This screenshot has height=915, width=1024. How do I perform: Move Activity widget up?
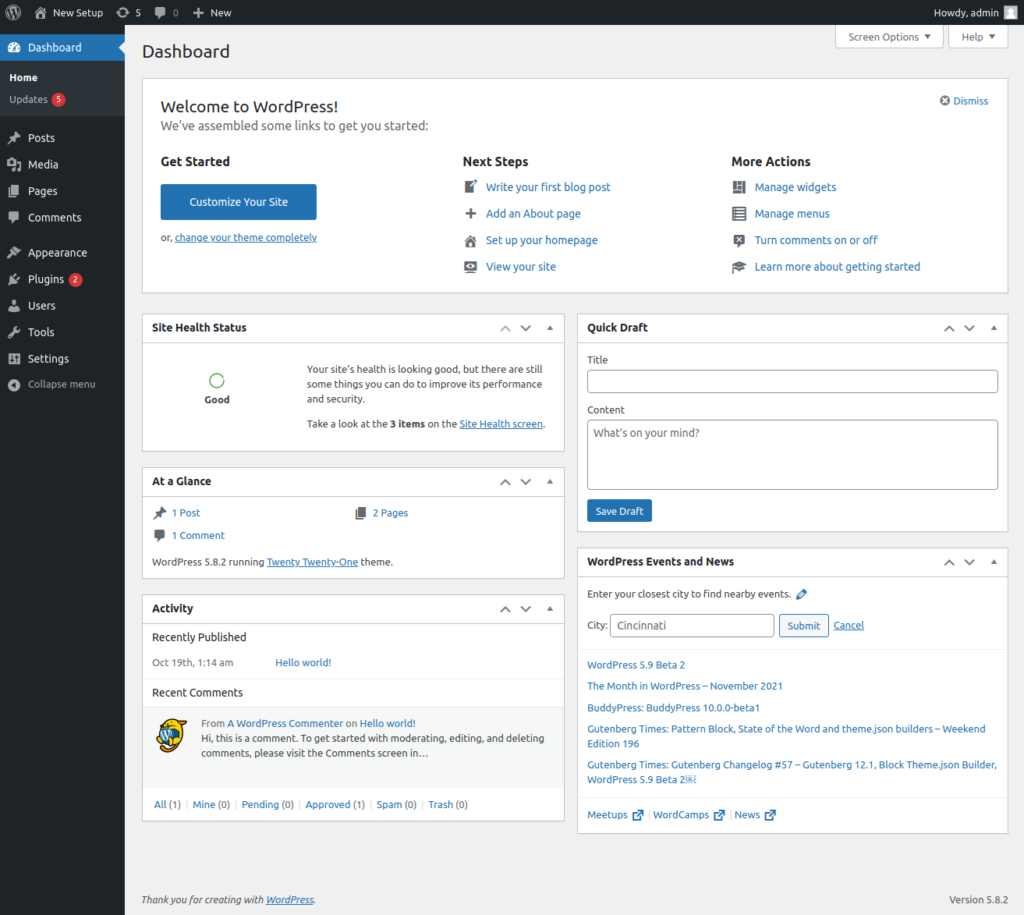(x=505, y=609)
